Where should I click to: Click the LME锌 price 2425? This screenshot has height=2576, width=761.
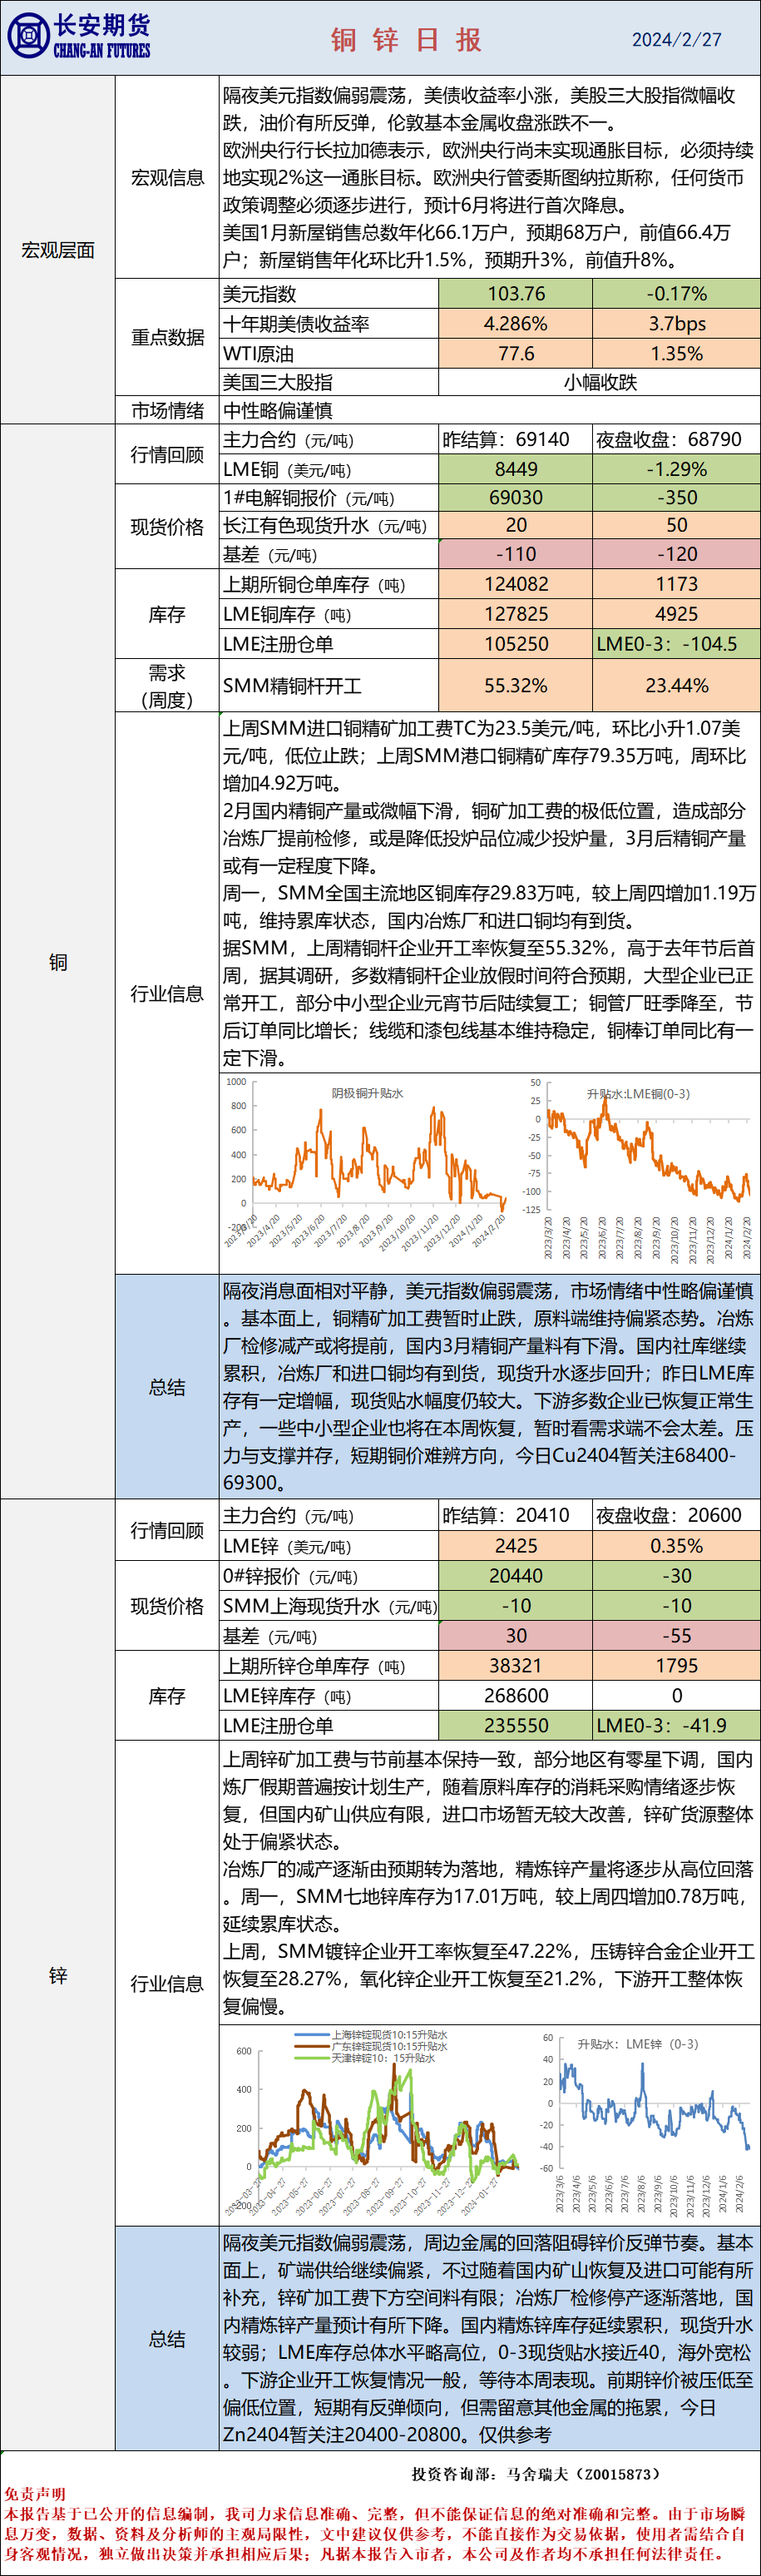point(516,1546)
